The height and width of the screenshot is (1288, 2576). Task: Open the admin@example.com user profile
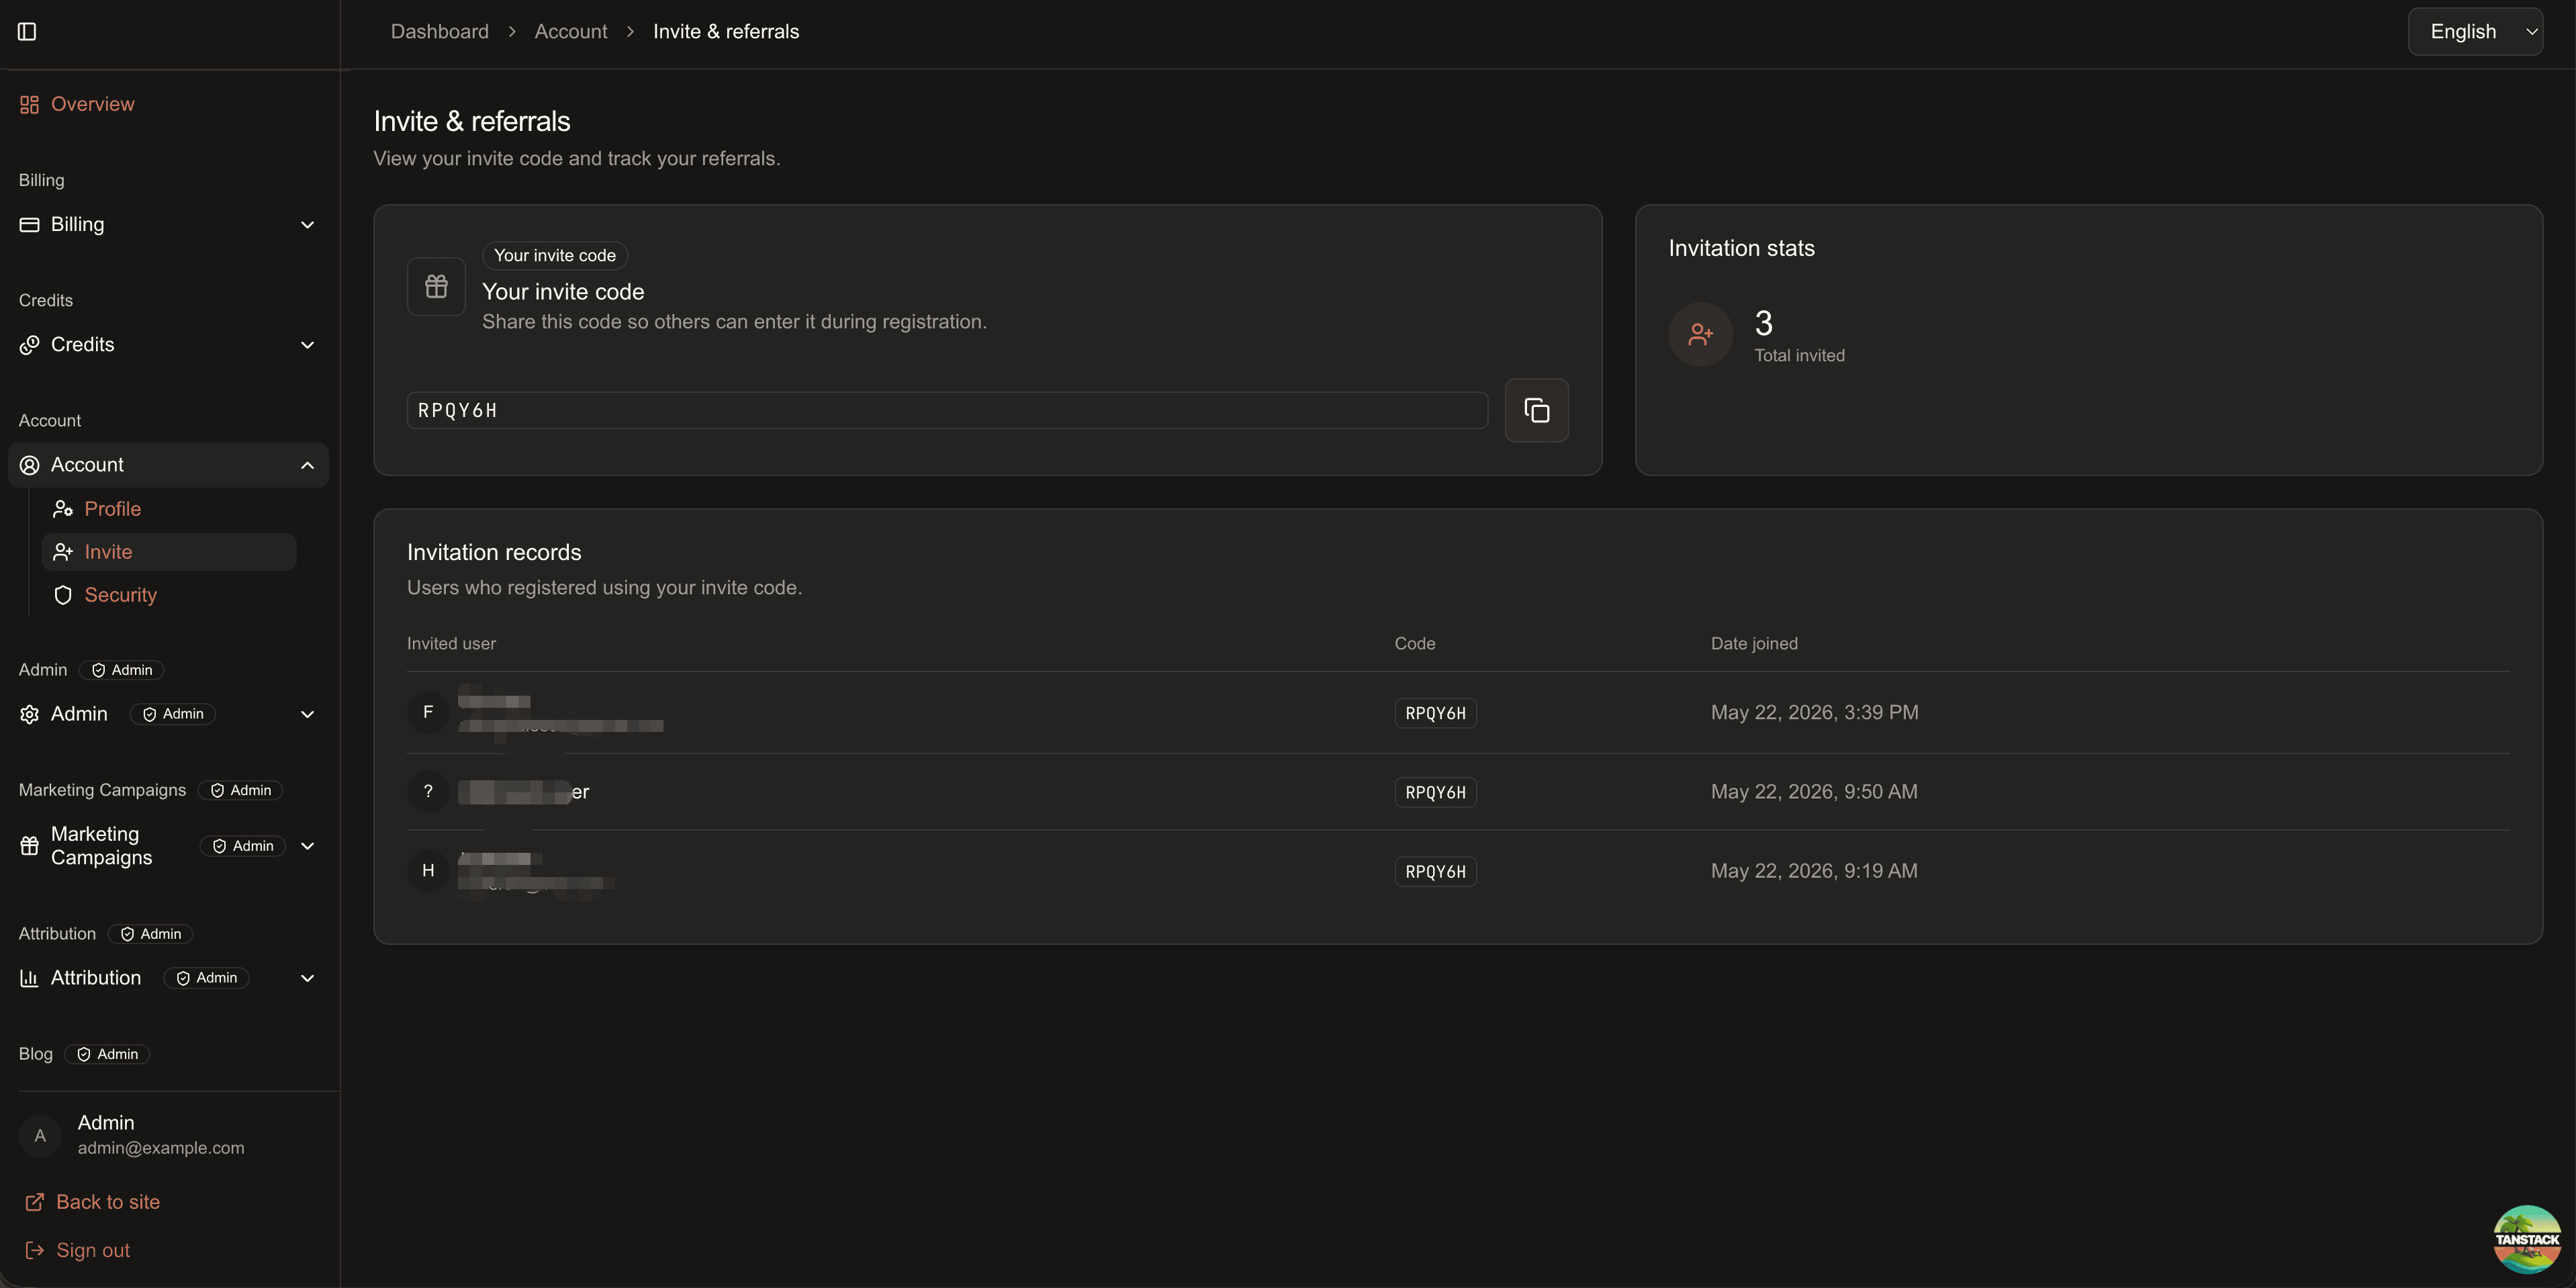coord(169,1135)
